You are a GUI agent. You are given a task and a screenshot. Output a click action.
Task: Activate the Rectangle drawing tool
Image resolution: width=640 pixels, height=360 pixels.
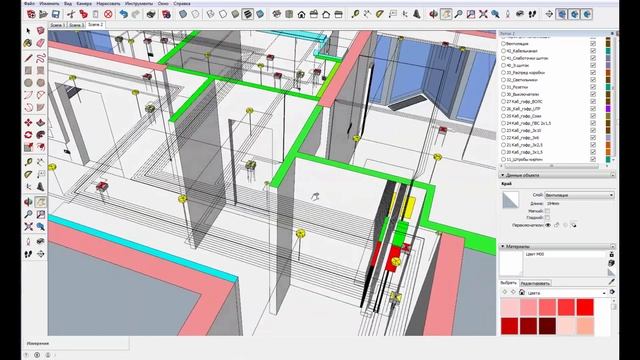tap(28, 70)
